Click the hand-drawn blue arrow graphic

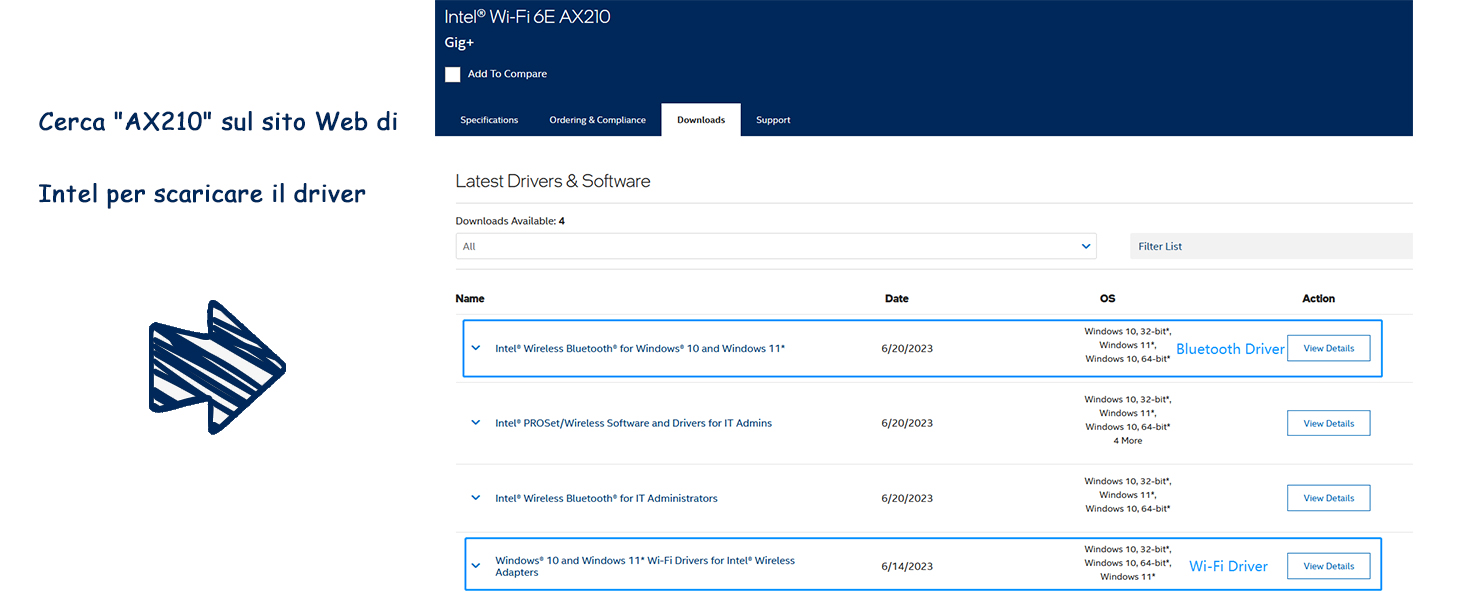tap(217, 367)
